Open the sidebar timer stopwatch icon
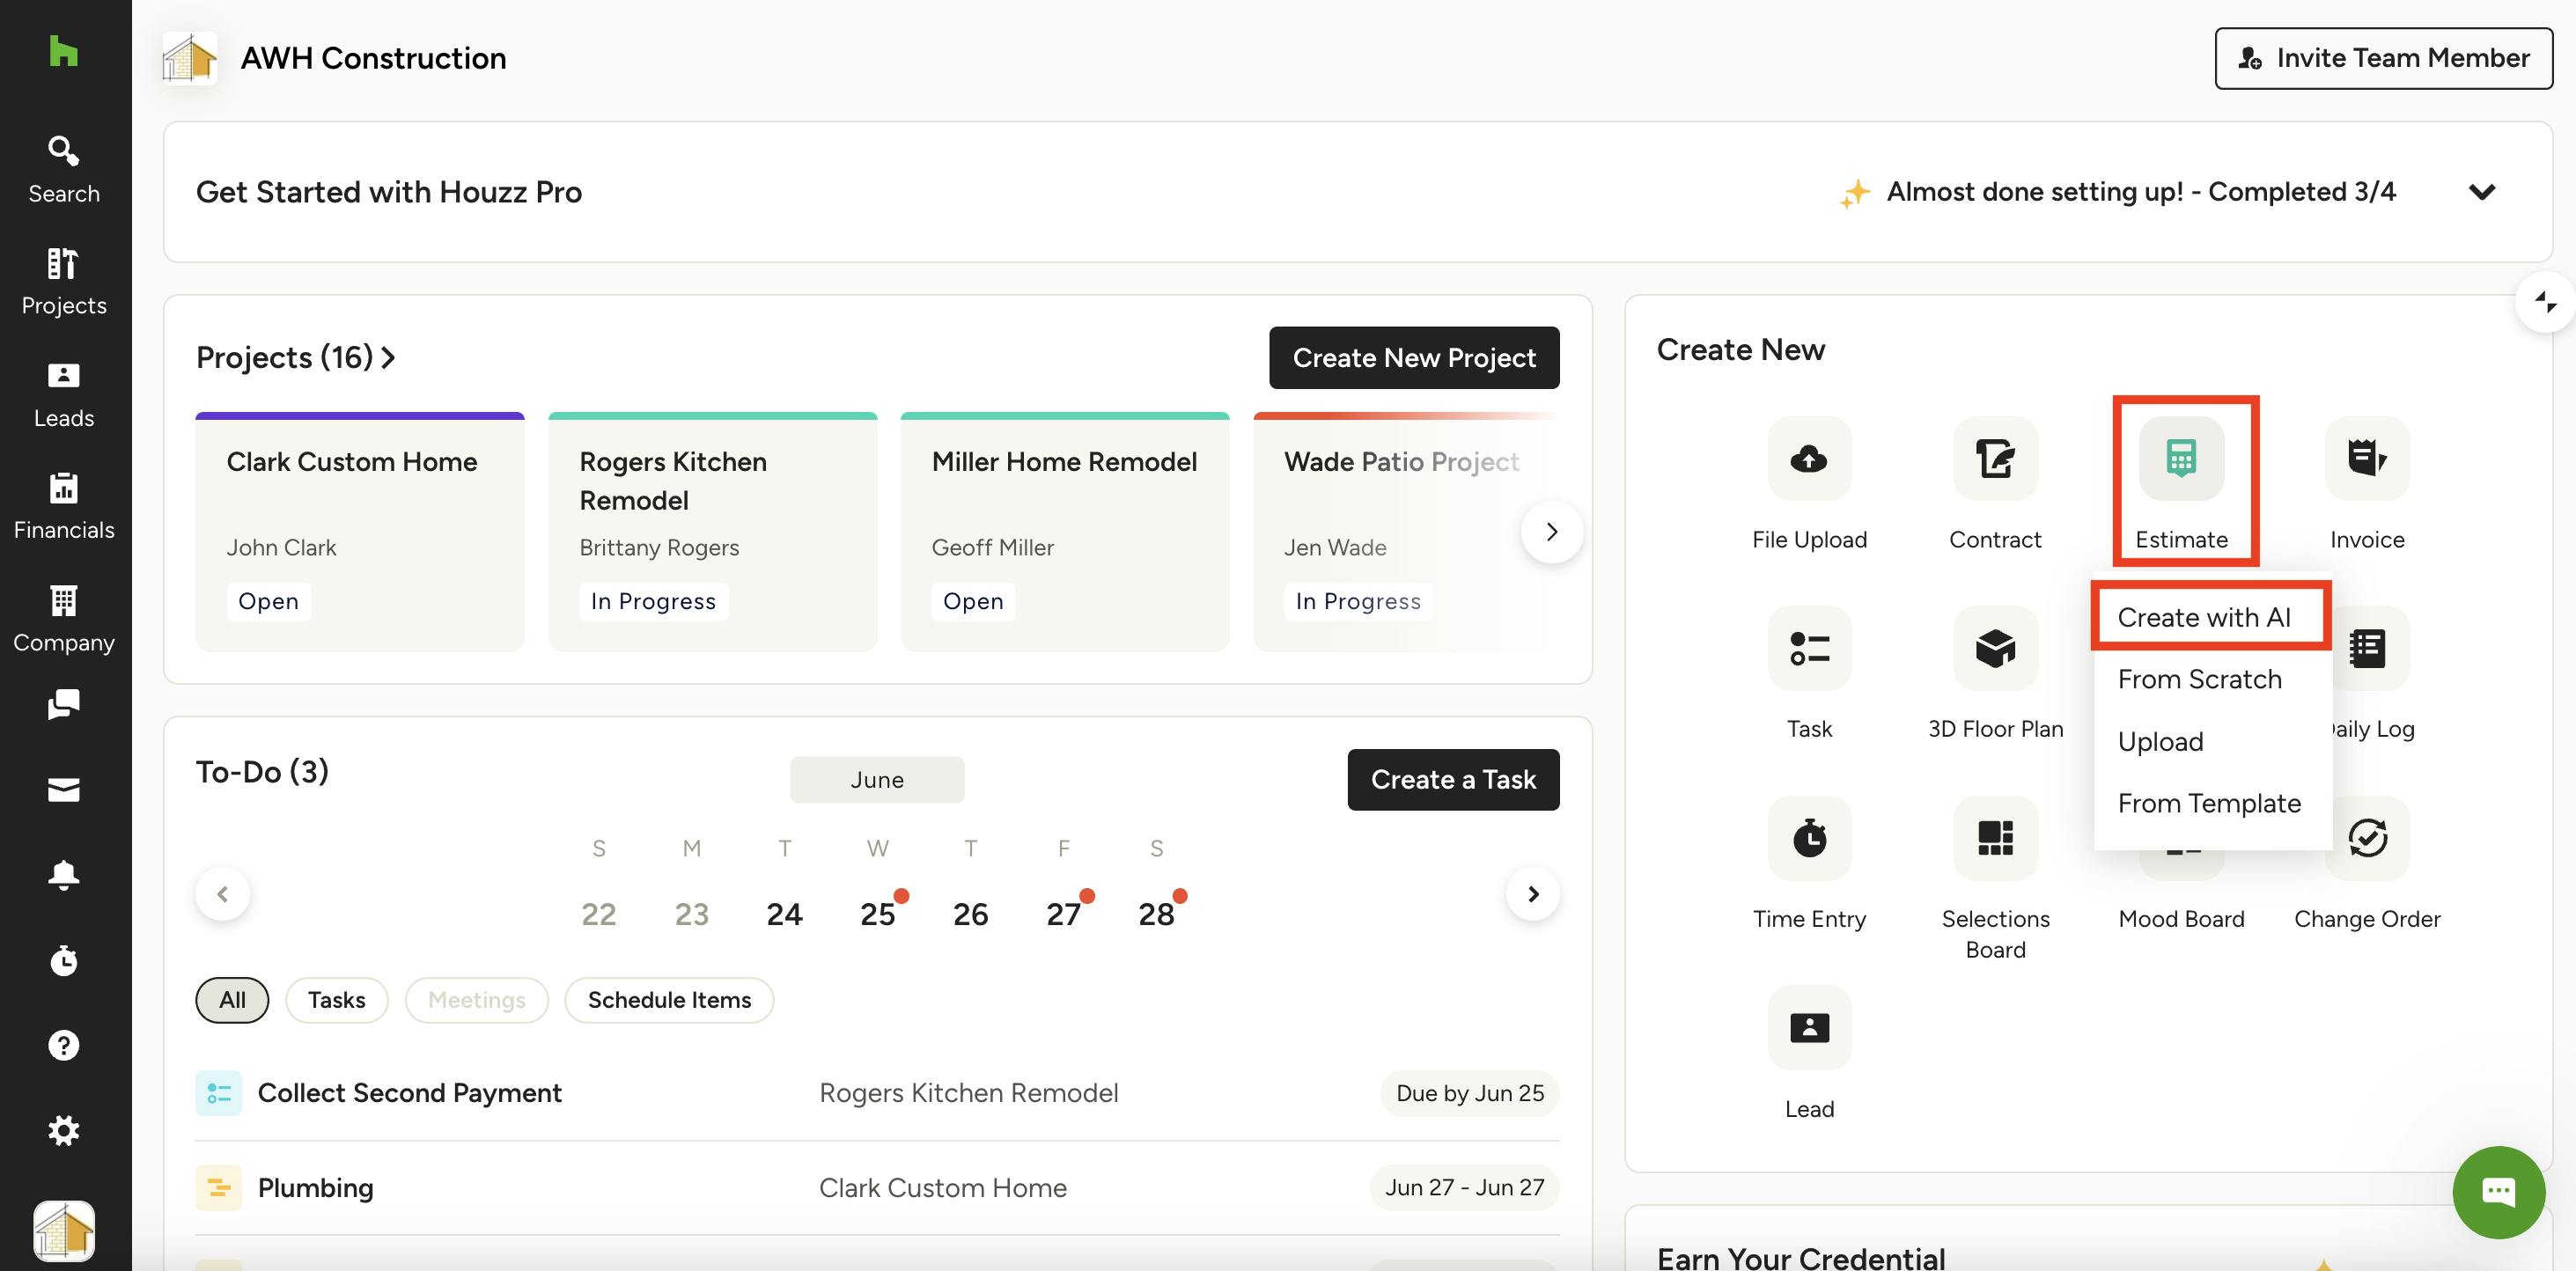The height and width of the screenshot is (1271, 2576). [64, 961]
